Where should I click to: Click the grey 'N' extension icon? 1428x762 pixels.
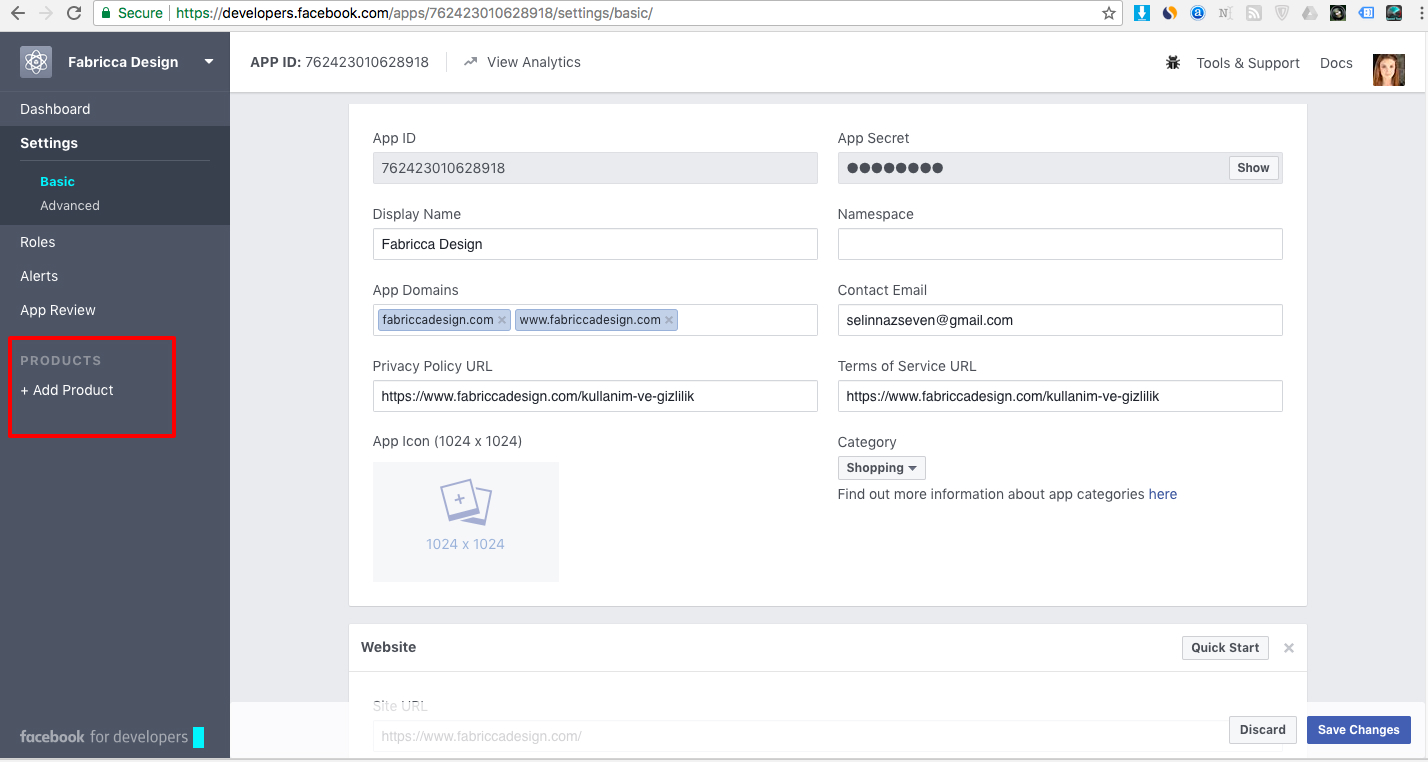(x=1226, y=13)
